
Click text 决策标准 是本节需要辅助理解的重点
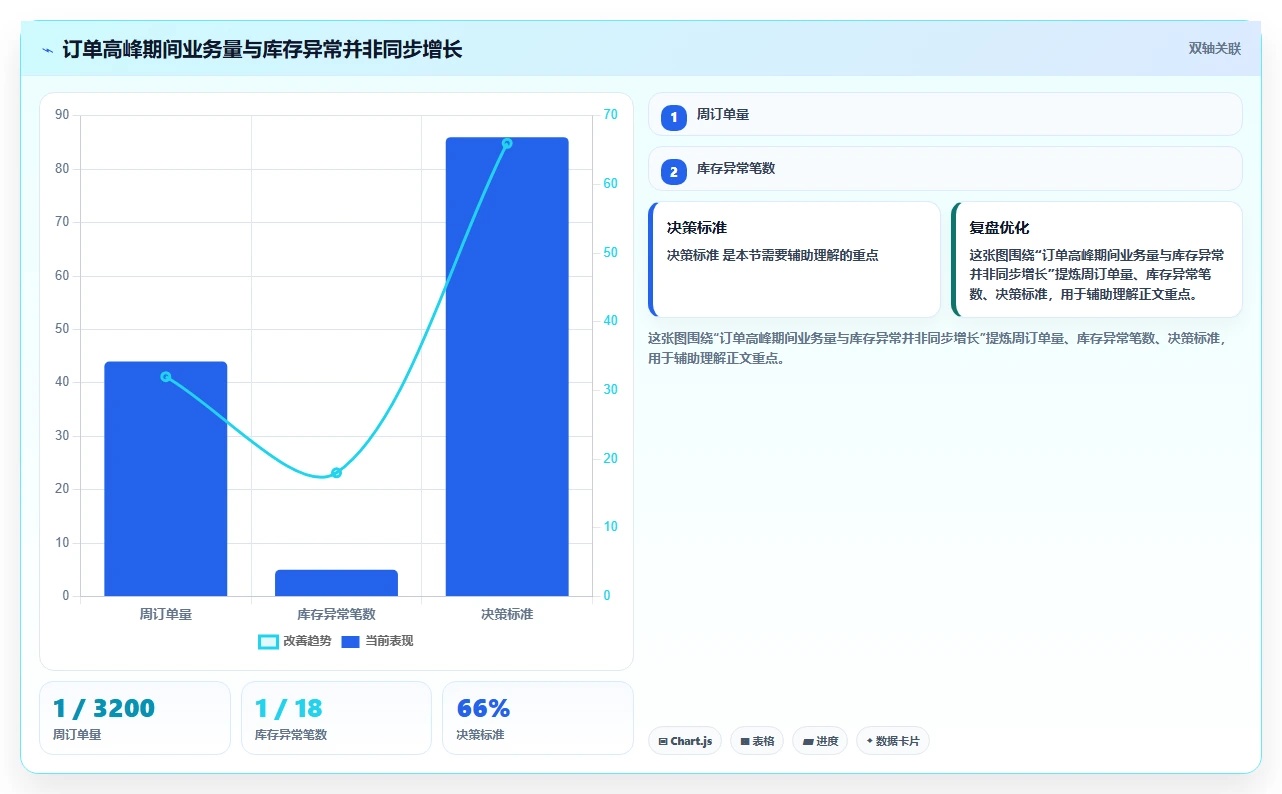pyautogui.click(x=772, y=255)
